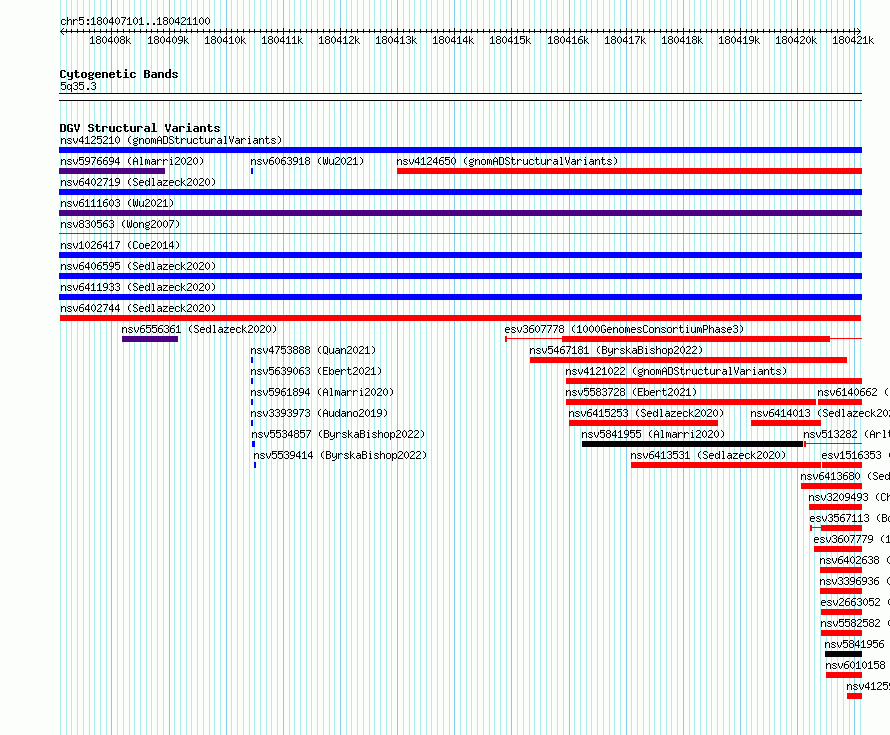The image size is (890, 735).
Task: Click the 180414k ruler tick label
Action: click(453, 41)
